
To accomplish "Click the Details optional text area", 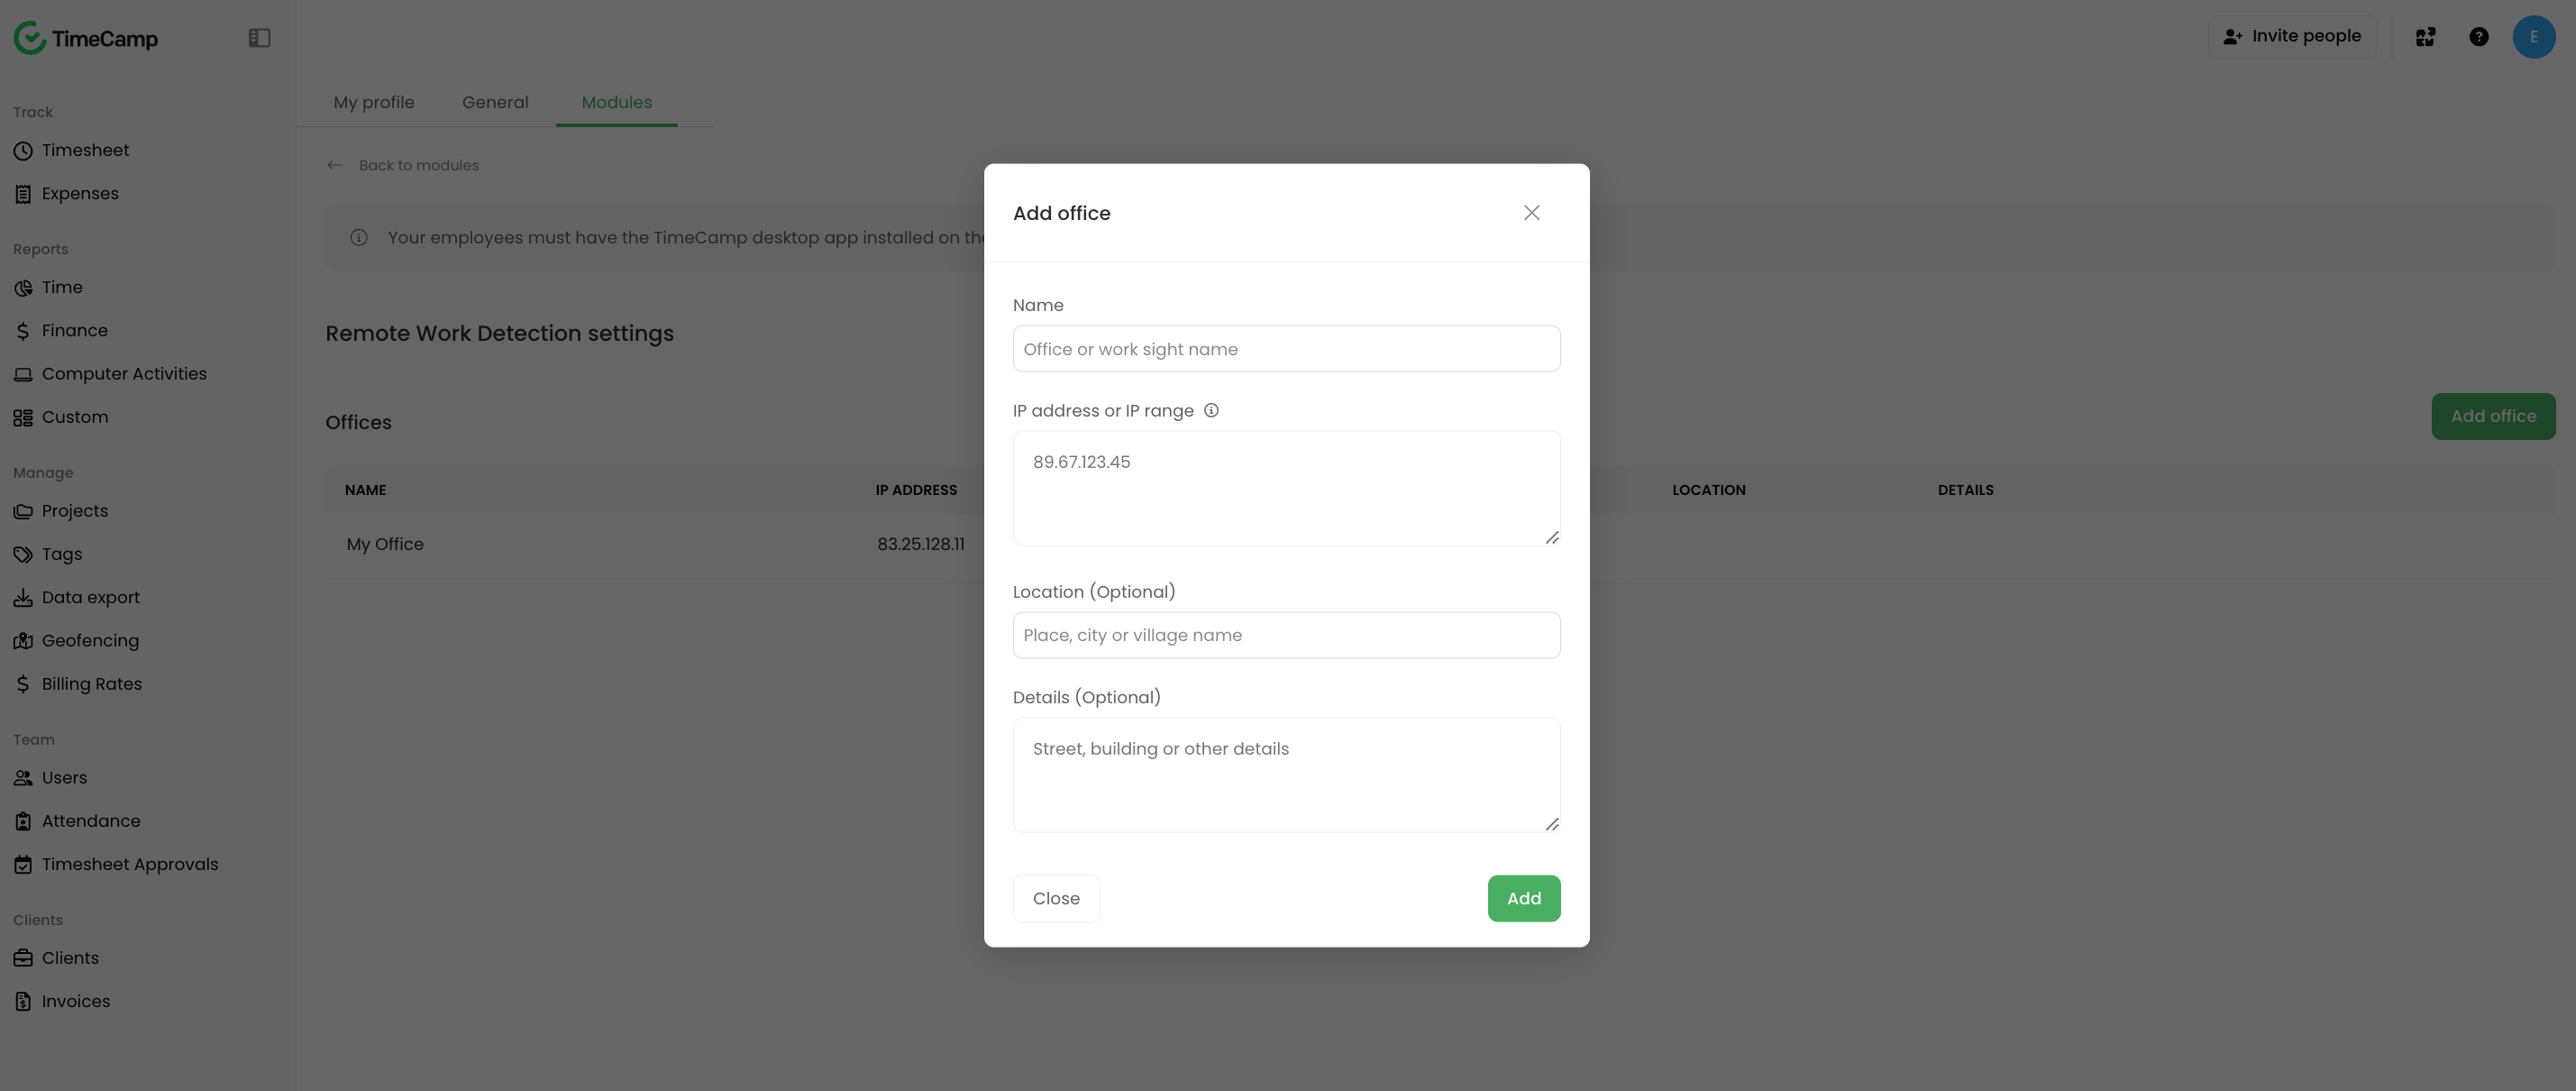I will click(1286, 774).
